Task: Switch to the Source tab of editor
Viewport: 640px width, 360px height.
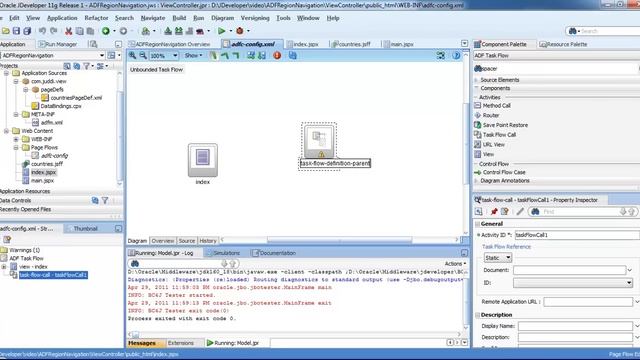Action: [187, 241]
